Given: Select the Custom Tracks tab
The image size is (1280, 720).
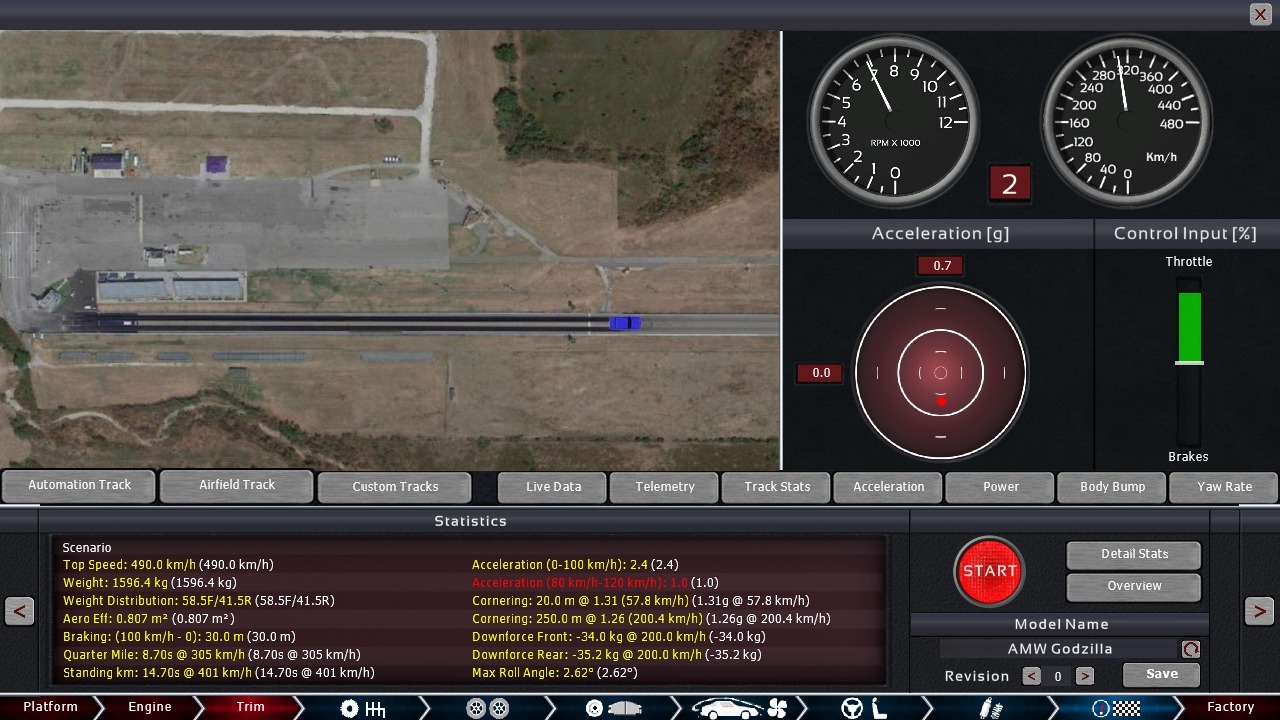Looking at the screenshot, I should click(395, 487).
